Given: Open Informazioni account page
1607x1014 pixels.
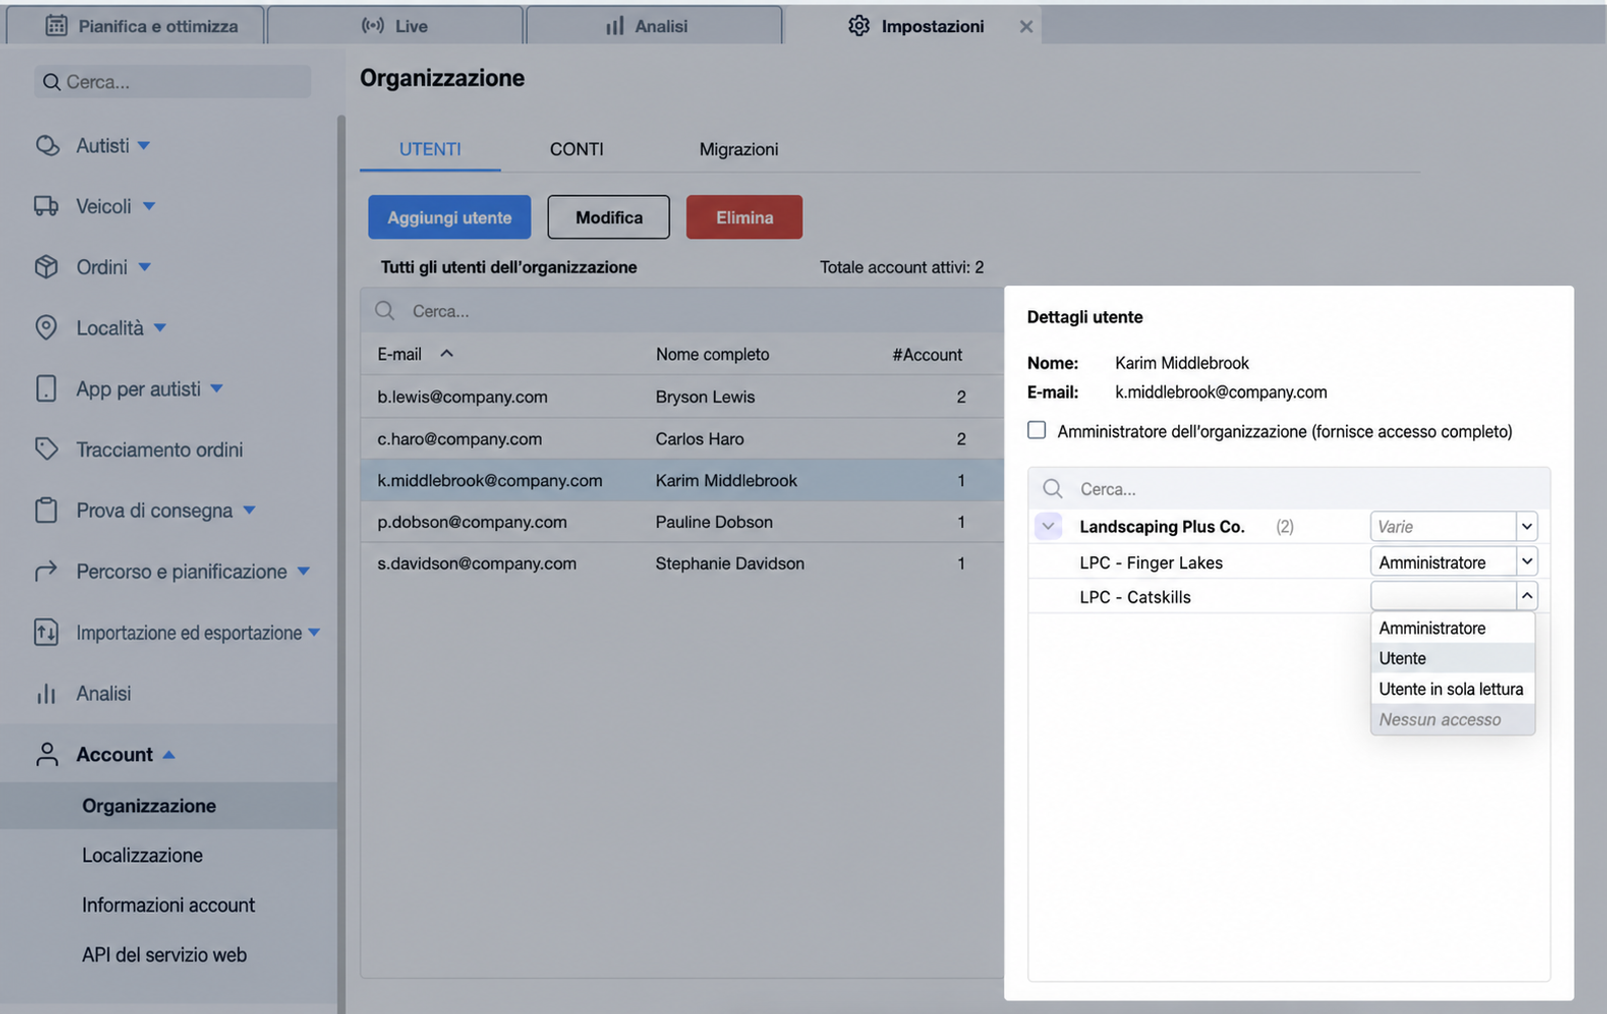Looking at the screenshot, I should click(x=168, y=905).
